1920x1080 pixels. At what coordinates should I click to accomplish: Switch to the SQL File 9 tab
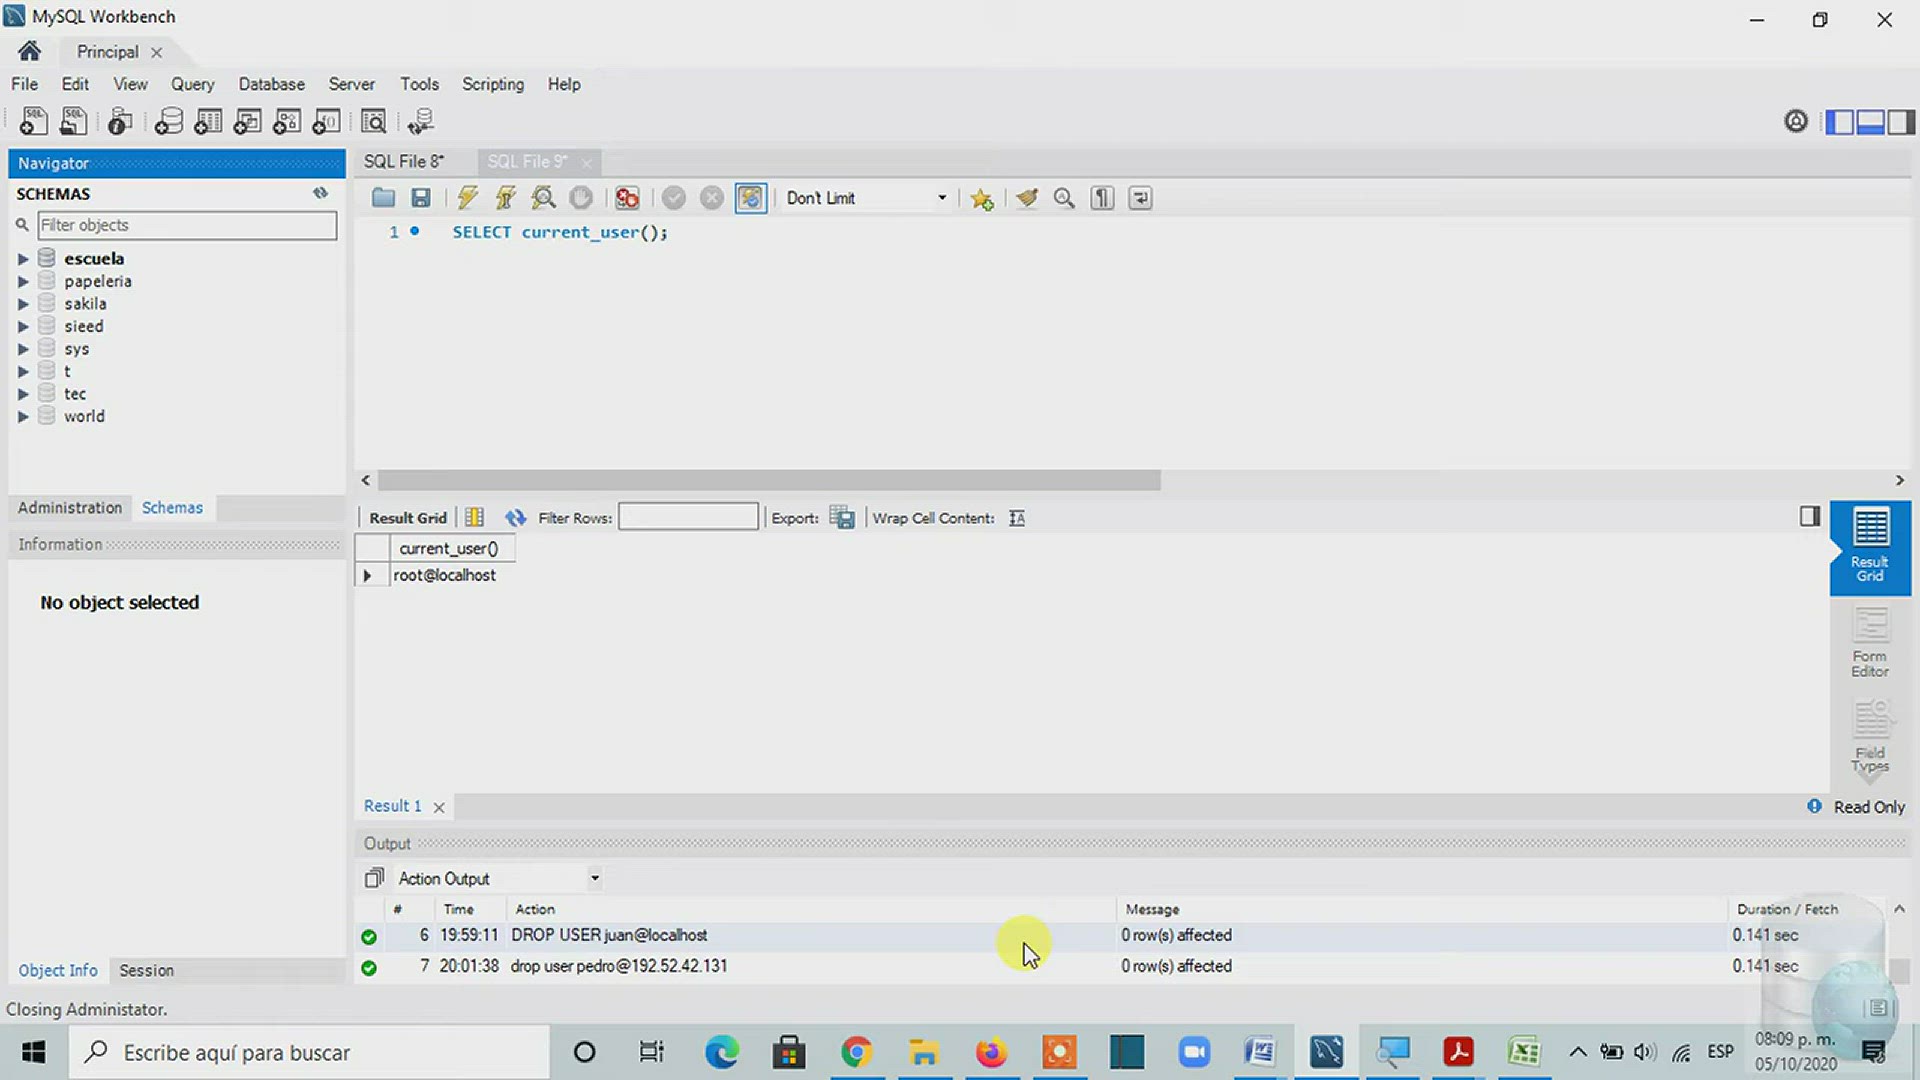(x=527, y=161)
